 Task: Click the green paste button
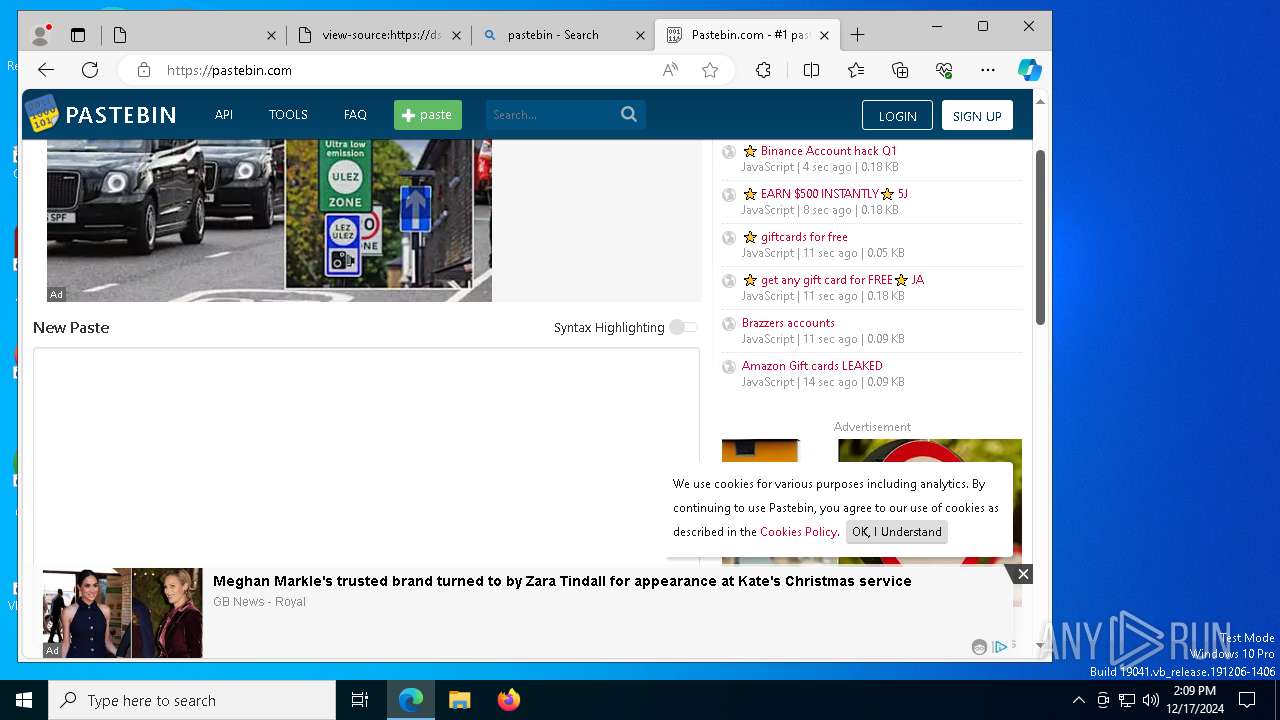428,114
